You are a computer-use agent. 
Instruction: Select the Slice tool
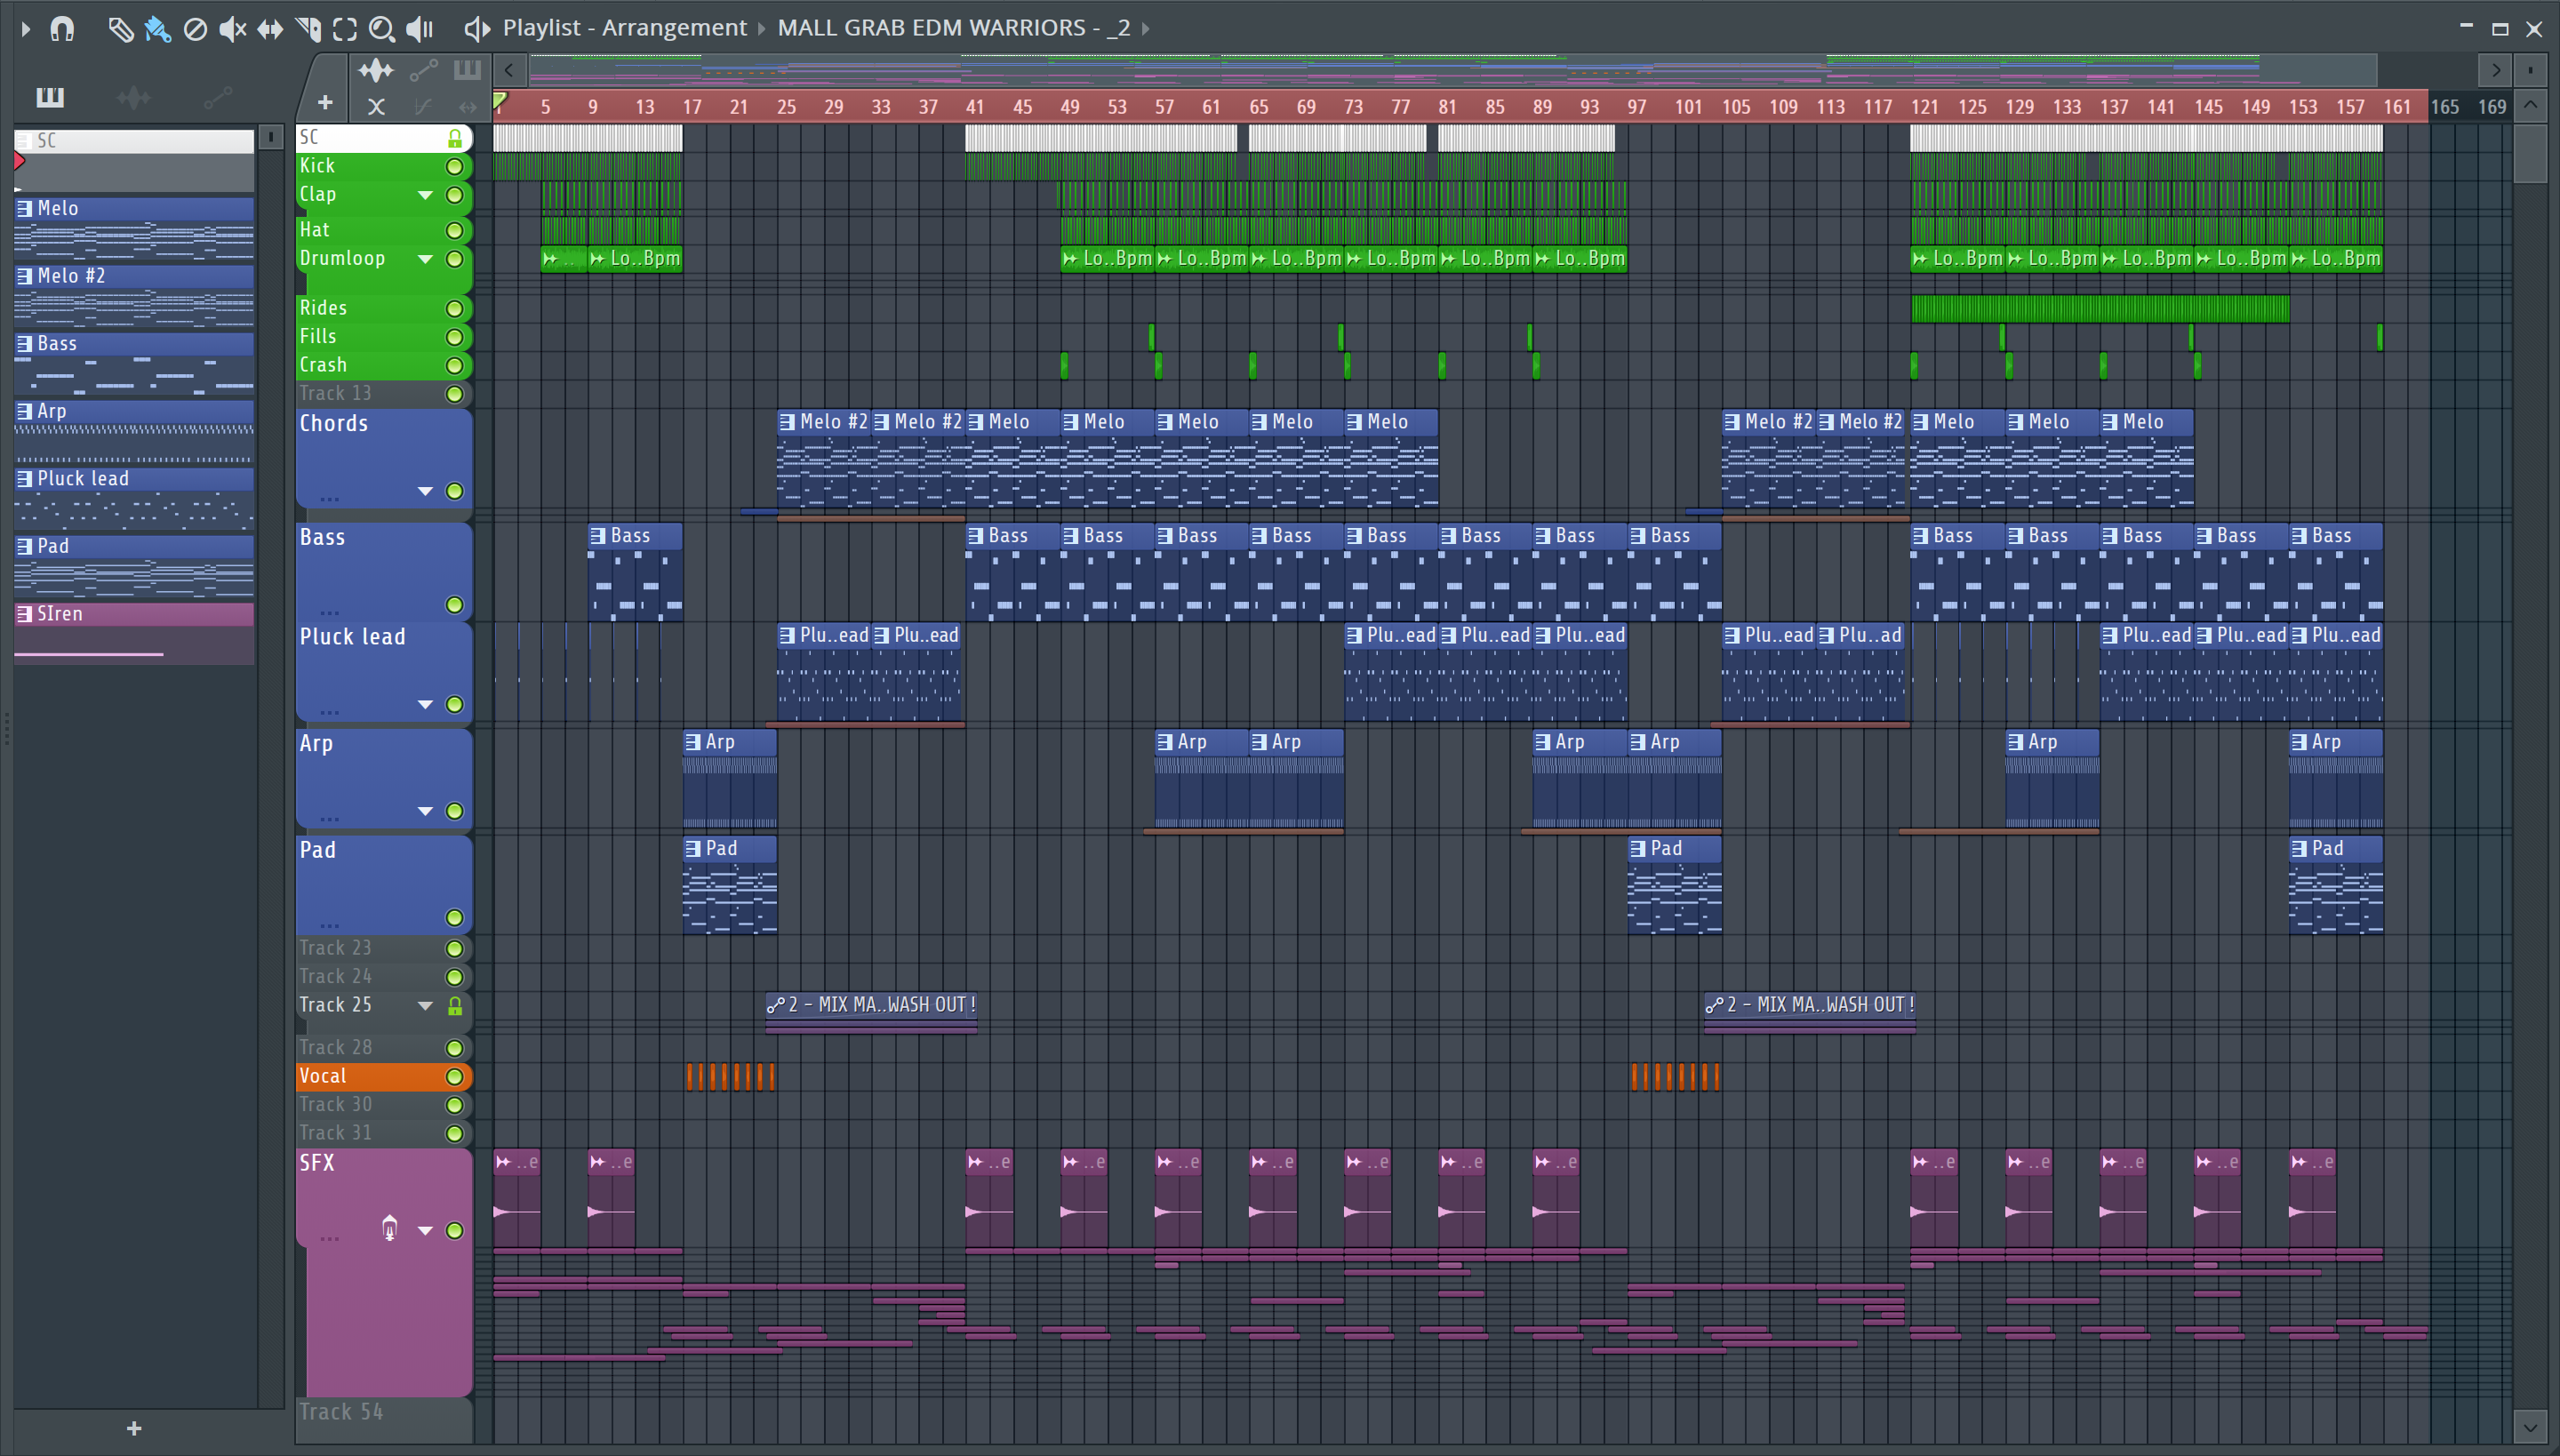click(309, 29)
